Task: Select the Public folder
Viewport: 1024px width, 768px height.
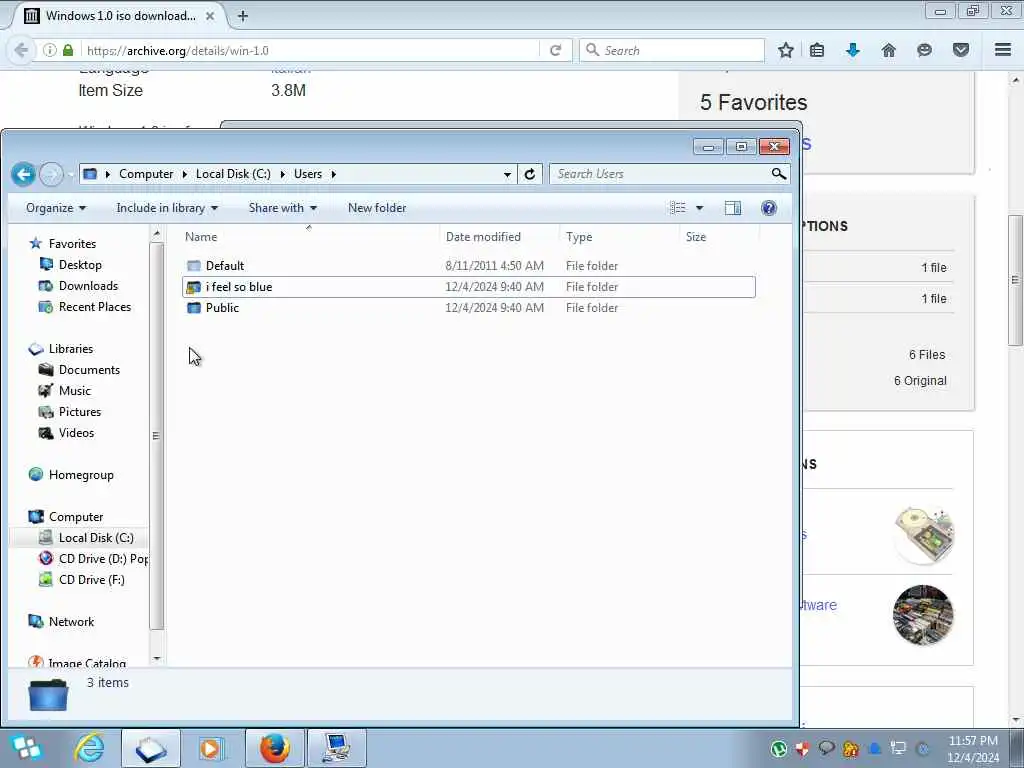Action: [x=469, y=308]
